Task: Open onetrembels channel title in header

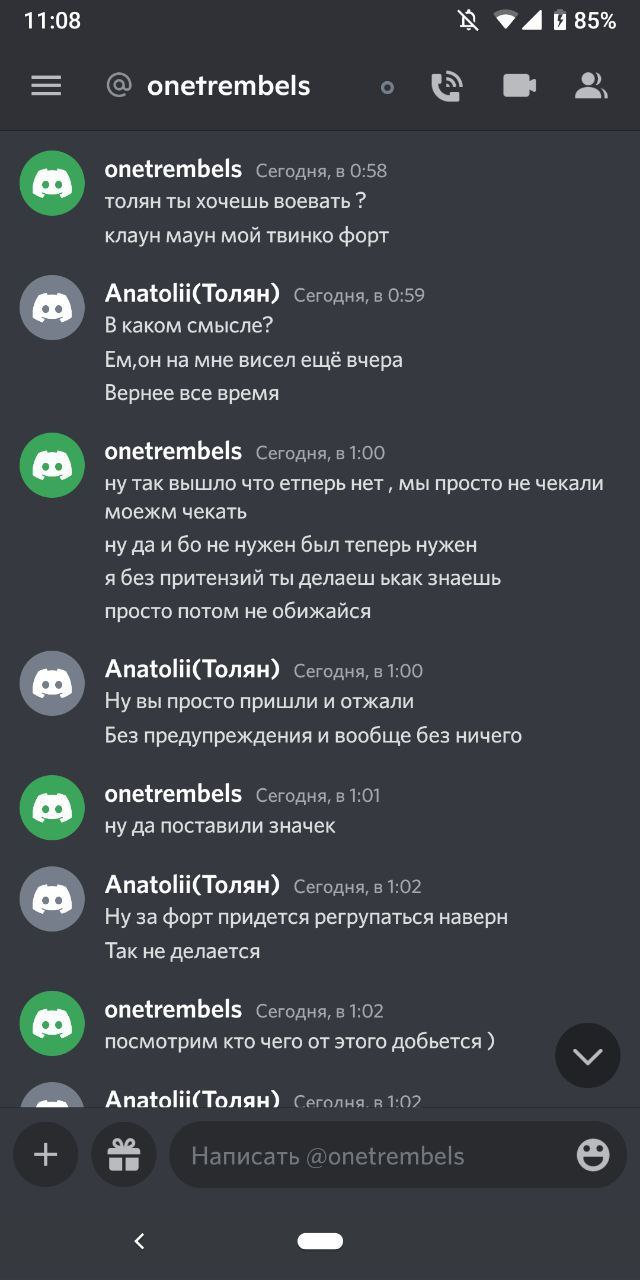Action: (x=228, y=86)
